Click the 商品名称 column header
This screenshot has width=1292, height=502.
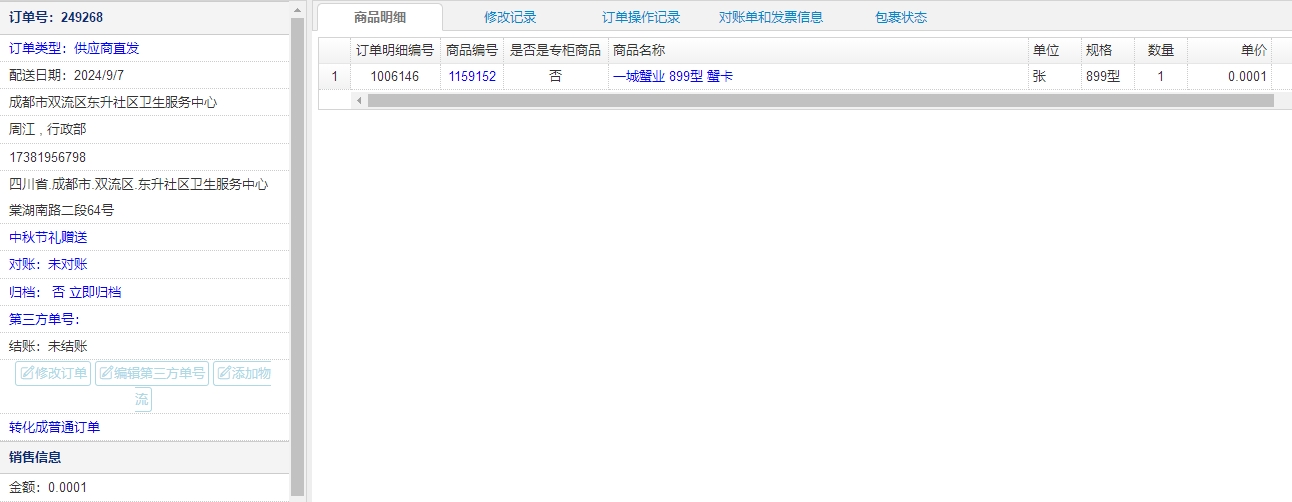[818, 50]
